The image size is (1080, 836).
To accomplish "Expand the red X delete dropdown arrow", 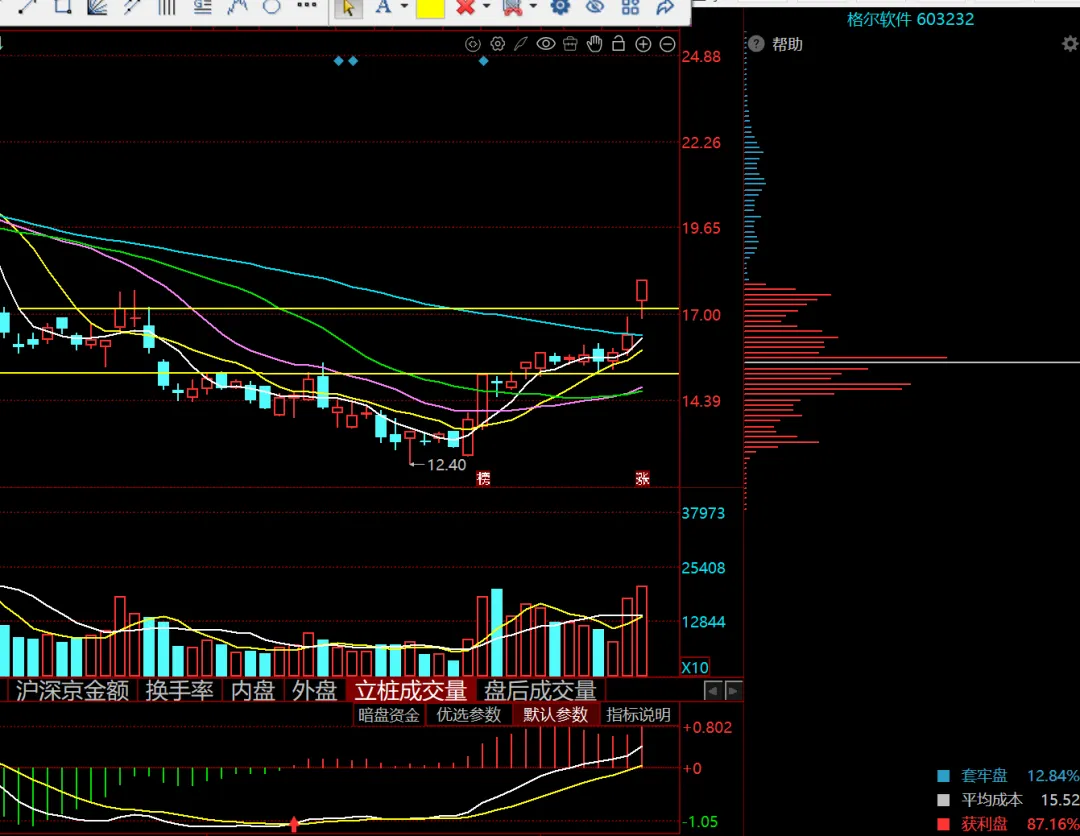I will [x=486, y=7].
